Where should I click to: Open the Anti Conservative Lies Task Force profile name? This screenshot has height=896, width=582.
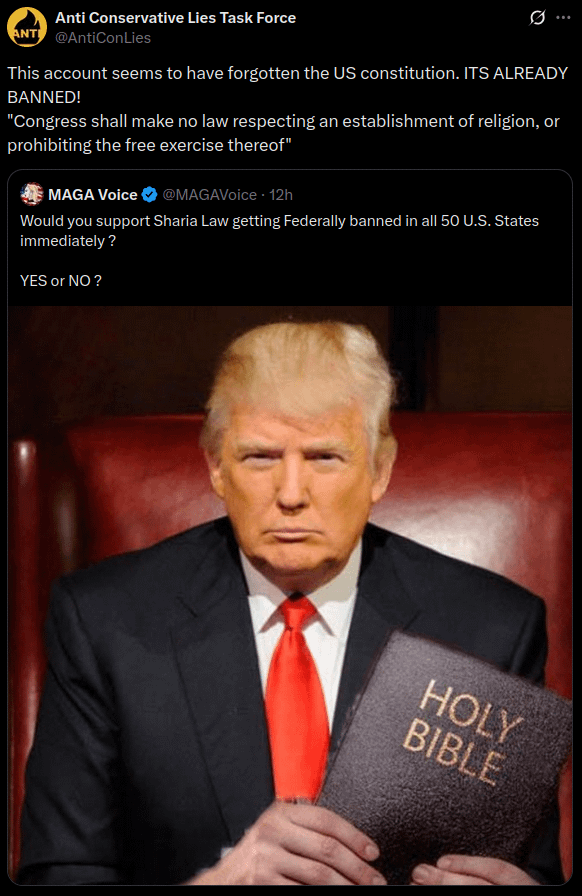click(176, 18)
